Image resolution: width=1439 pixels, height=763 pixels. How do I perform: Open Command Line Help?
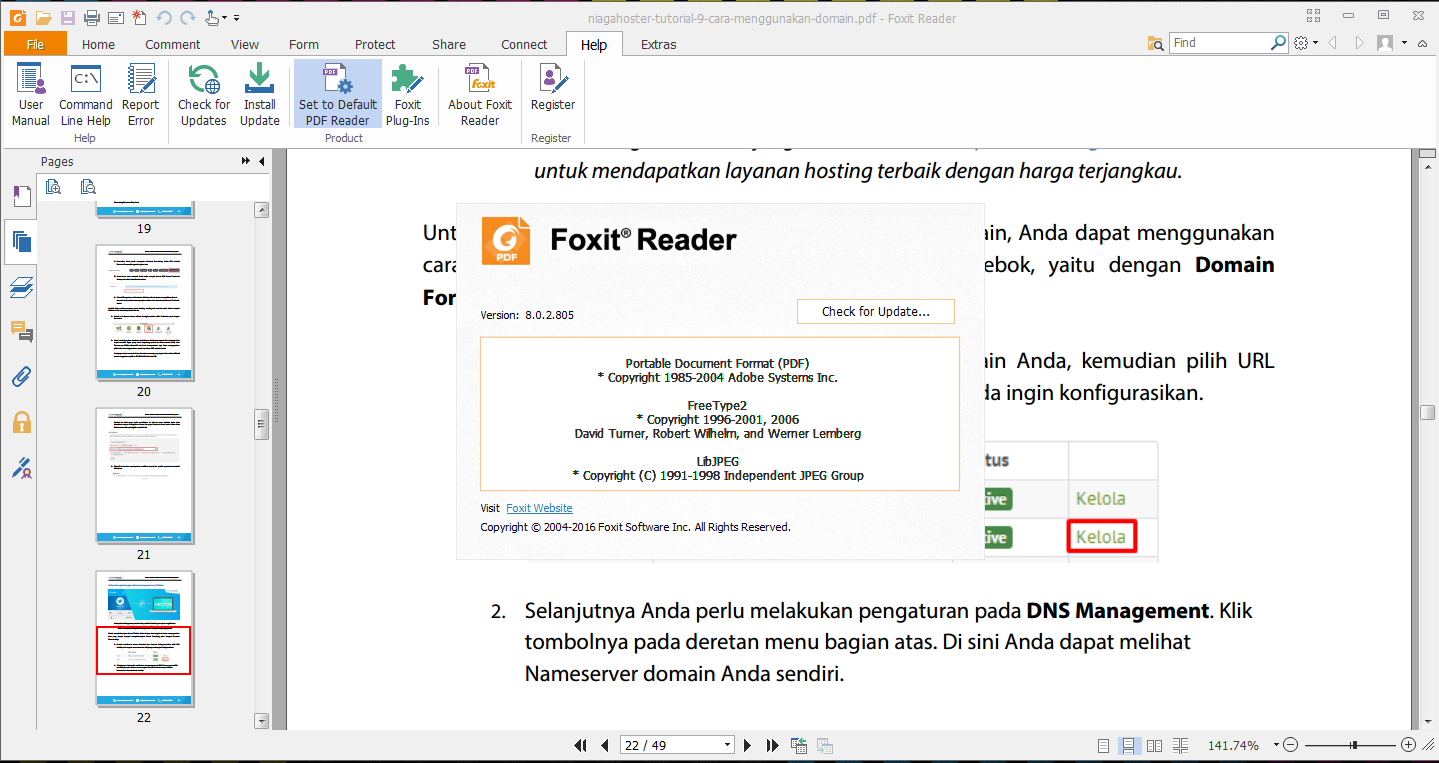86,95
